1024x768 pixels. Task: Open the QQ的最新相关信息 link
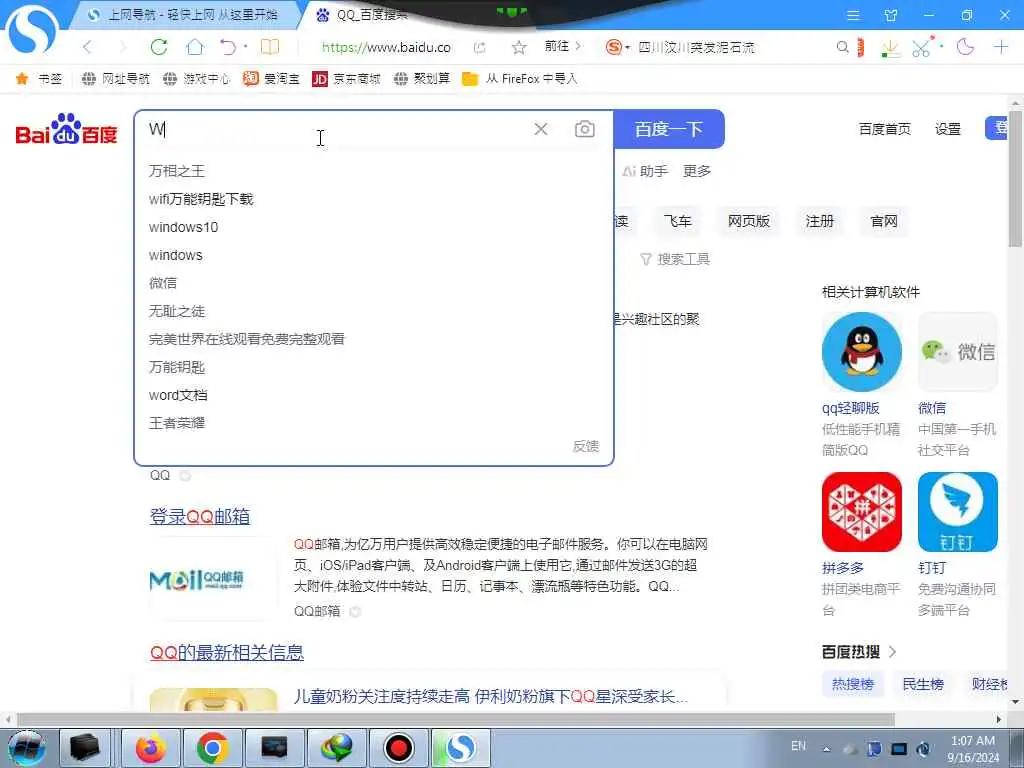[227, 652]
